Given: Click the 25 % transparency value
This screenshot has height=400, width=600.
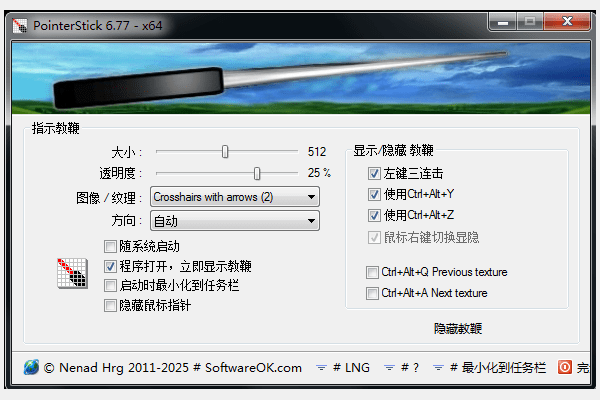Looking at the screenshot, I should (x=319, y=173).
